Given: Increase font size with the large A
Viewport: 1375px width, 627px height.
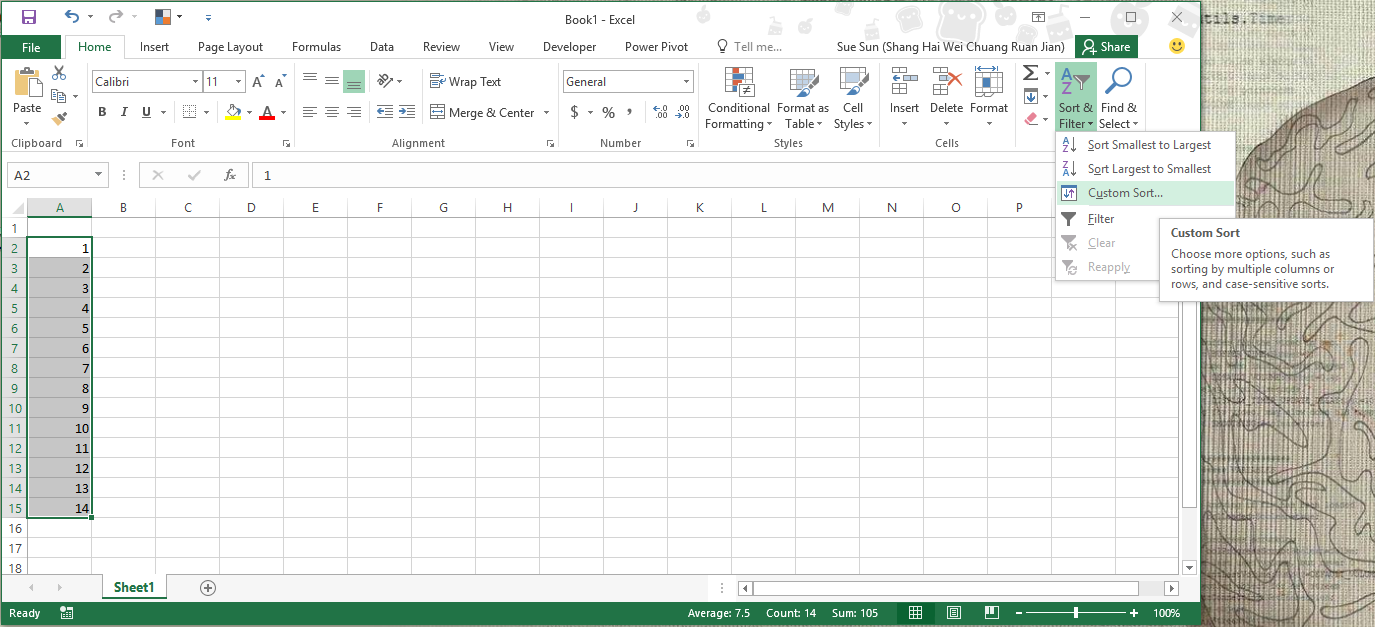Looking at the screenshot, I should 258,82.
